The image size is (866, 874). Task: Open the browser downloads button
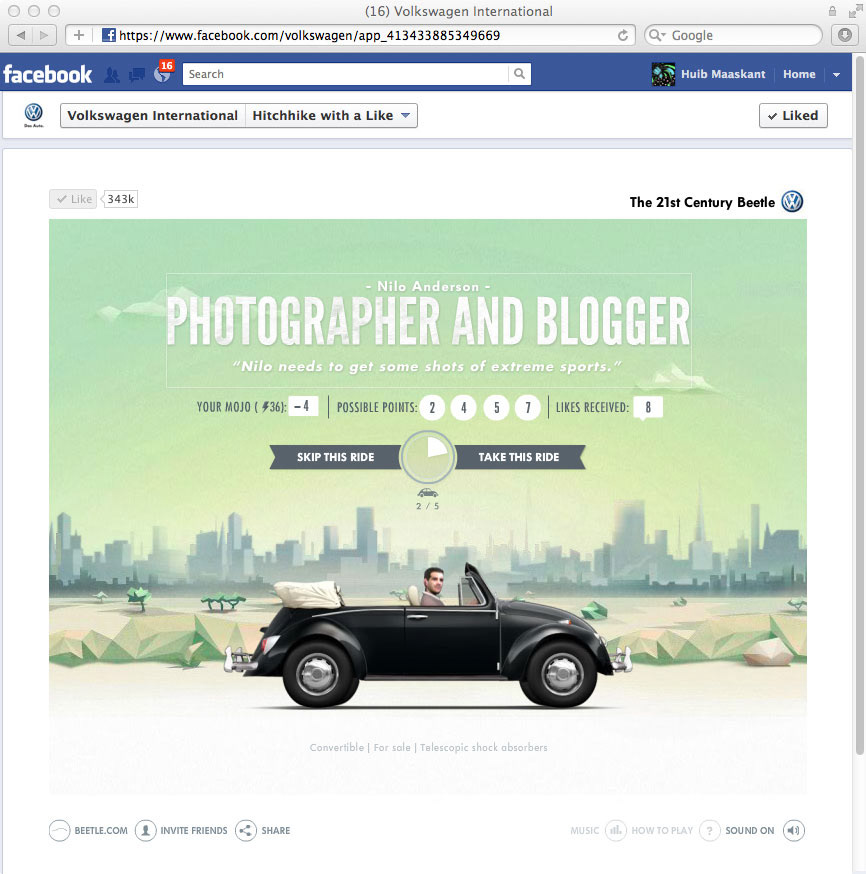tap(845, 35)
